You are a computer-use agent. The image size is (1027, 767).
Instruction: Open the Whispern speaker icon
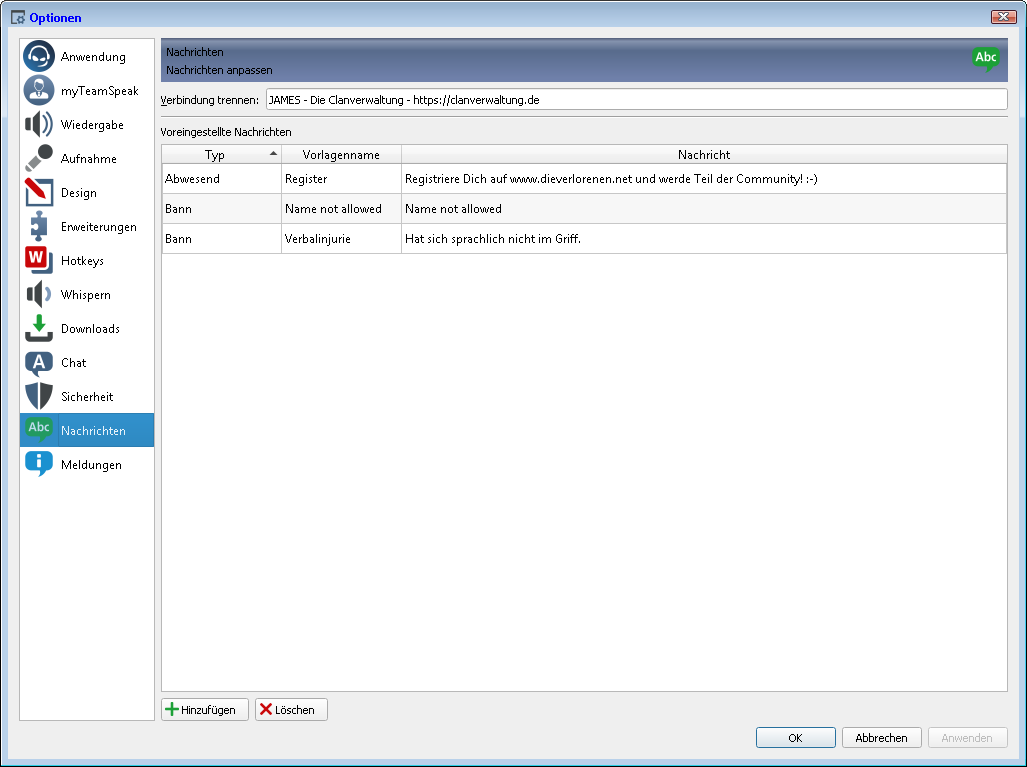(x=39, y=295)
